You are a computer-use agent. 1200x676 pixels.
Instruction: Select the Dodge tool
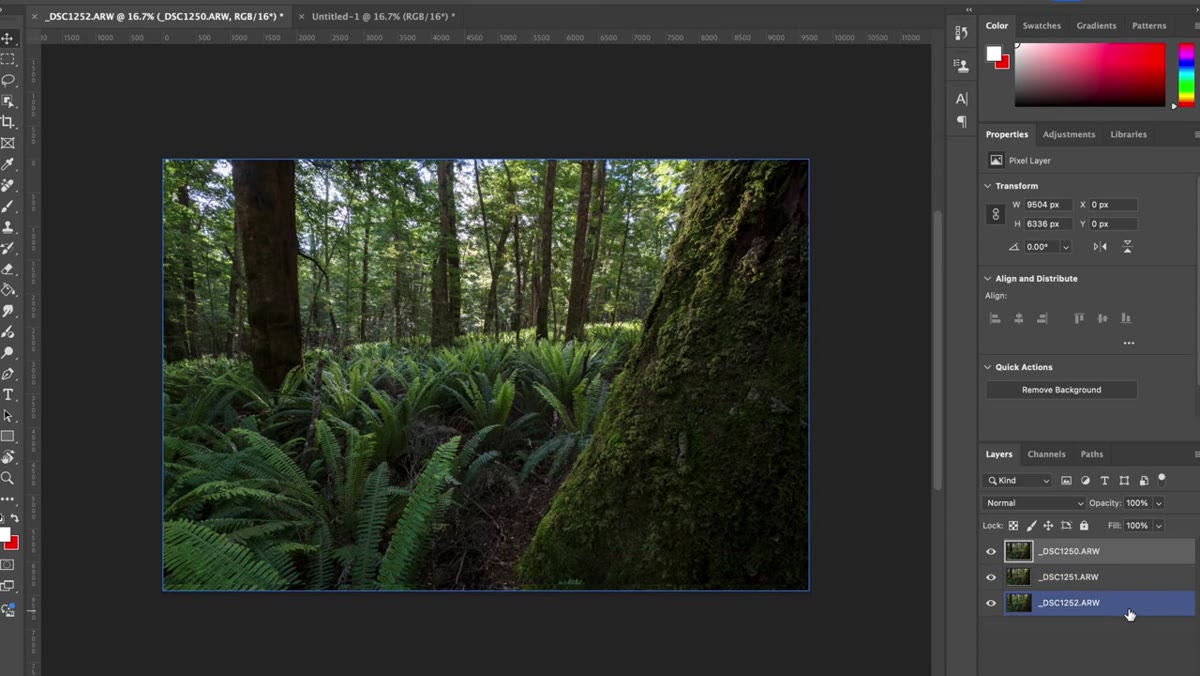click(x=7, y=353)
